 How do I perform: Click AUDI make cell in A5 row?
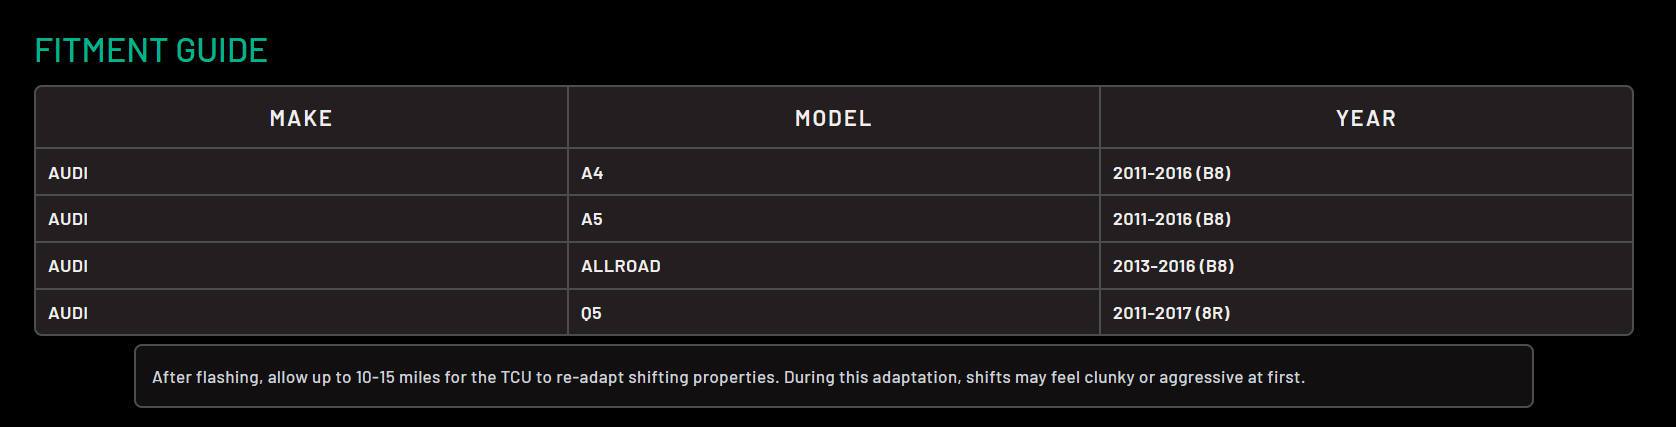pos(68,219)
